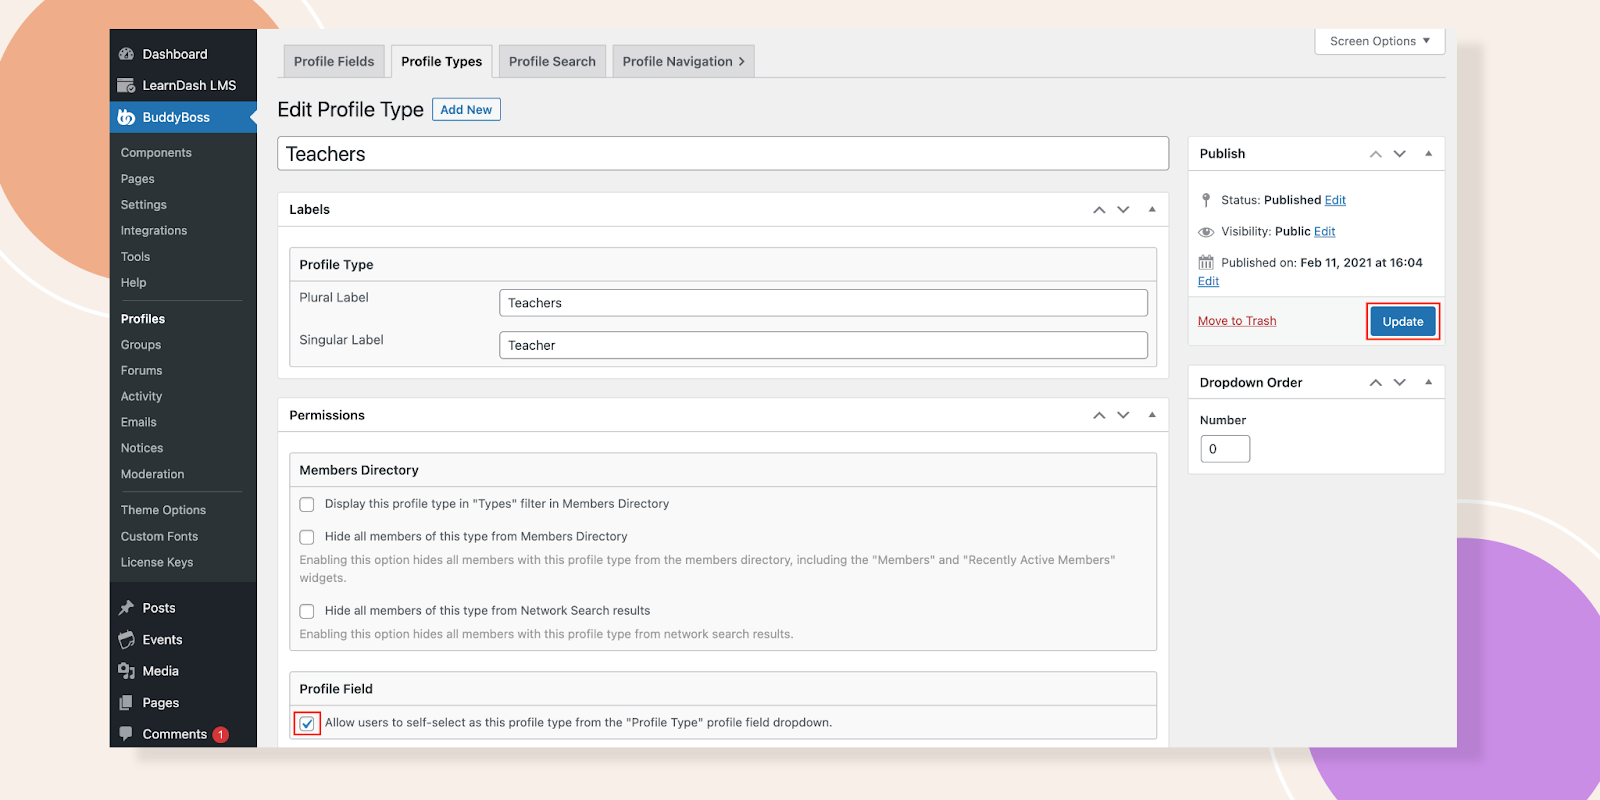Select the Profile Types tab
1600x800 pixels.
coord(441,61)
